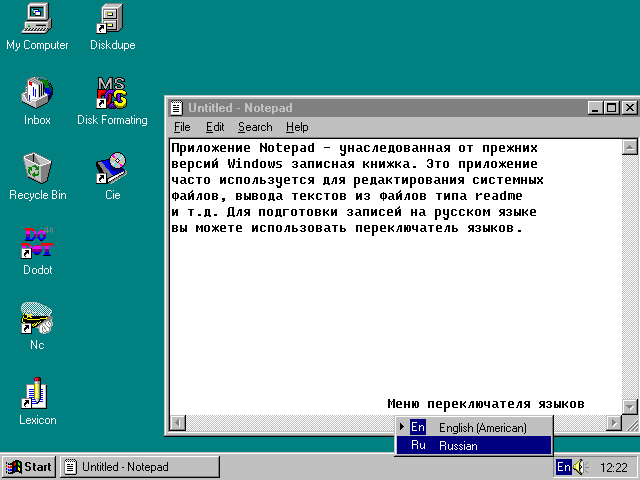The image size is (640, 480).
Task: Open the Dodot desktop icon
Action: click(x=37, y=243)
